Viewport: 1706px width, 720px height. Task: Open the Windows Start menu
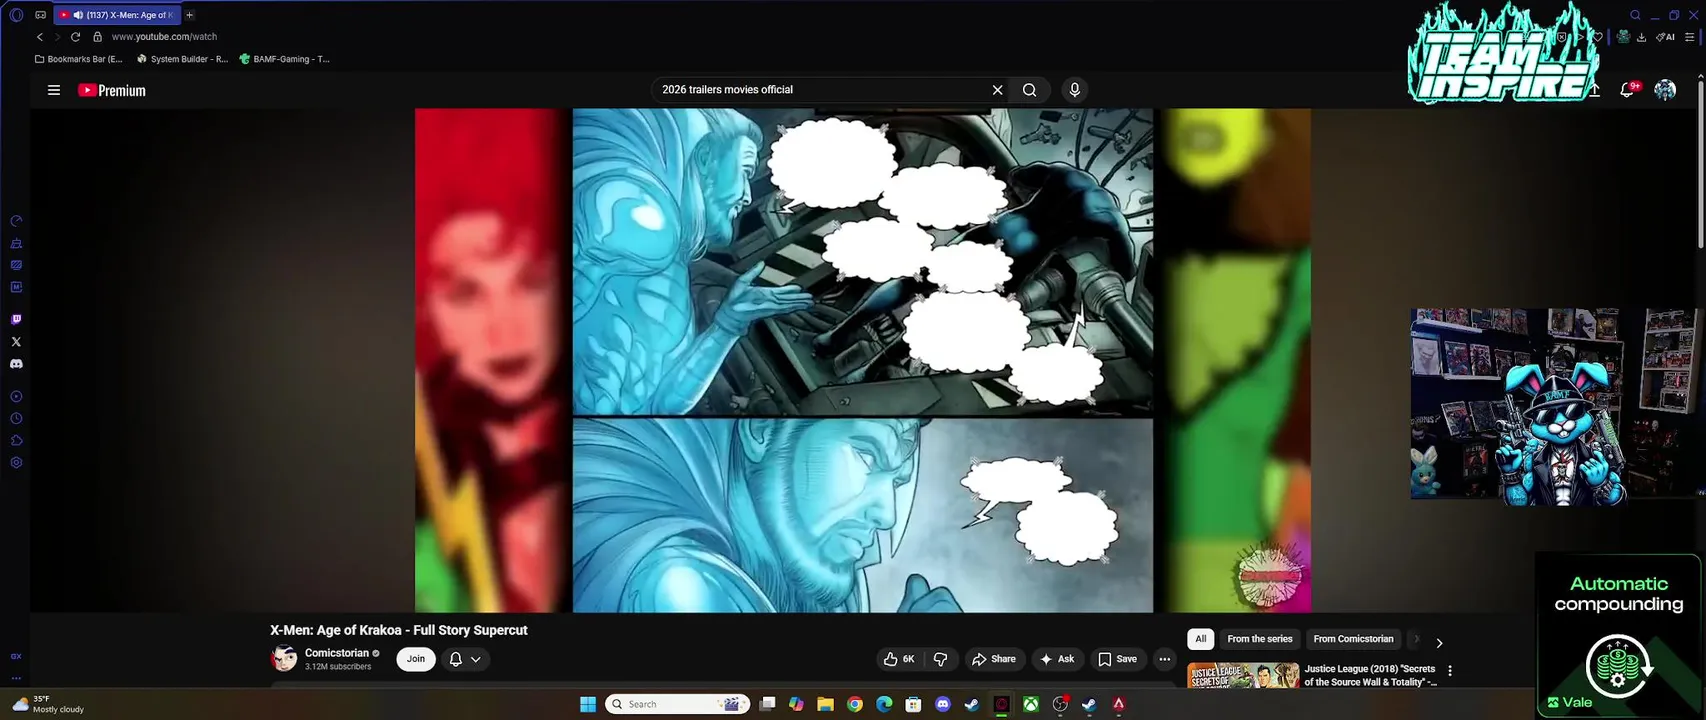point(588,704)
